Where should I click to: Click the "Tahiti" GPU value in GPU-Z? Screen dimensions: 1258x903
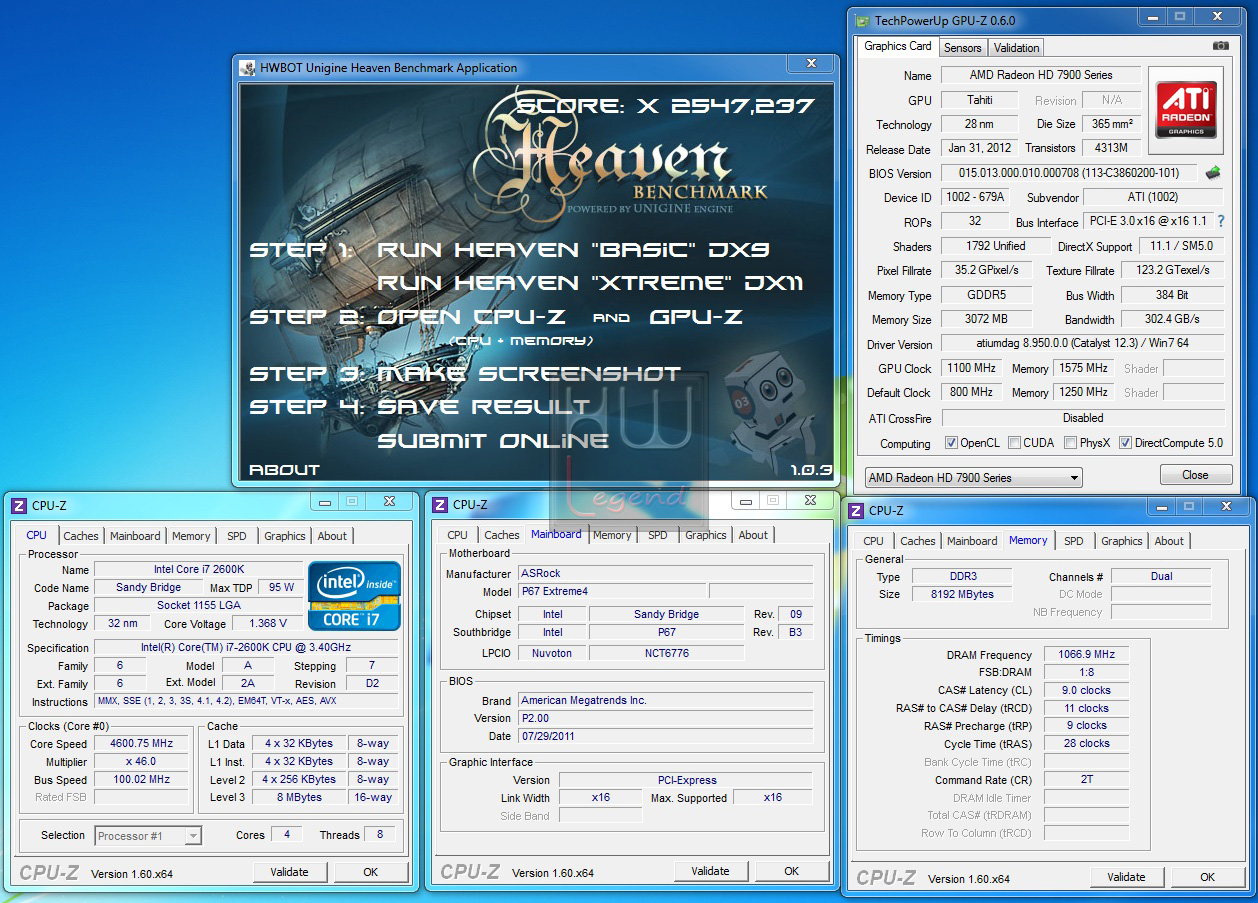[x=980, y=100]
